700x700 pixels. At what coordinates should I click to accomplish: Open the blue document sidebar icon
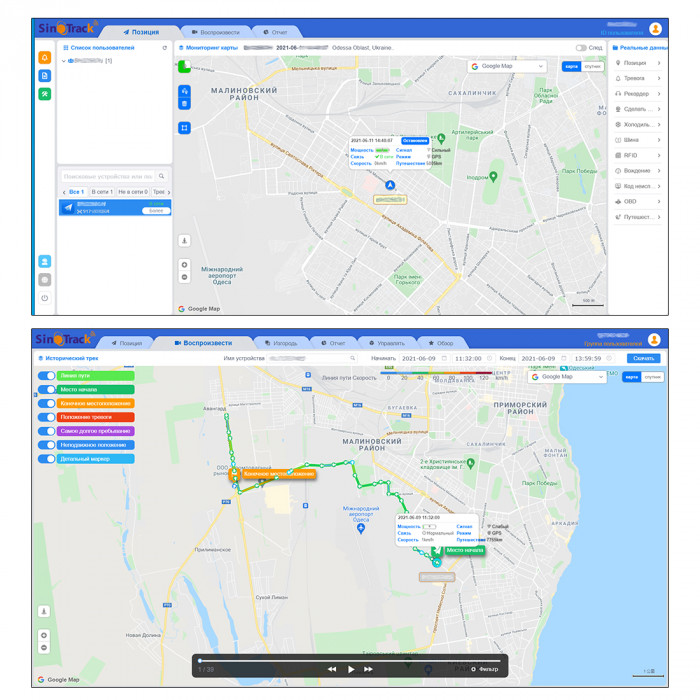coord(45,76)
